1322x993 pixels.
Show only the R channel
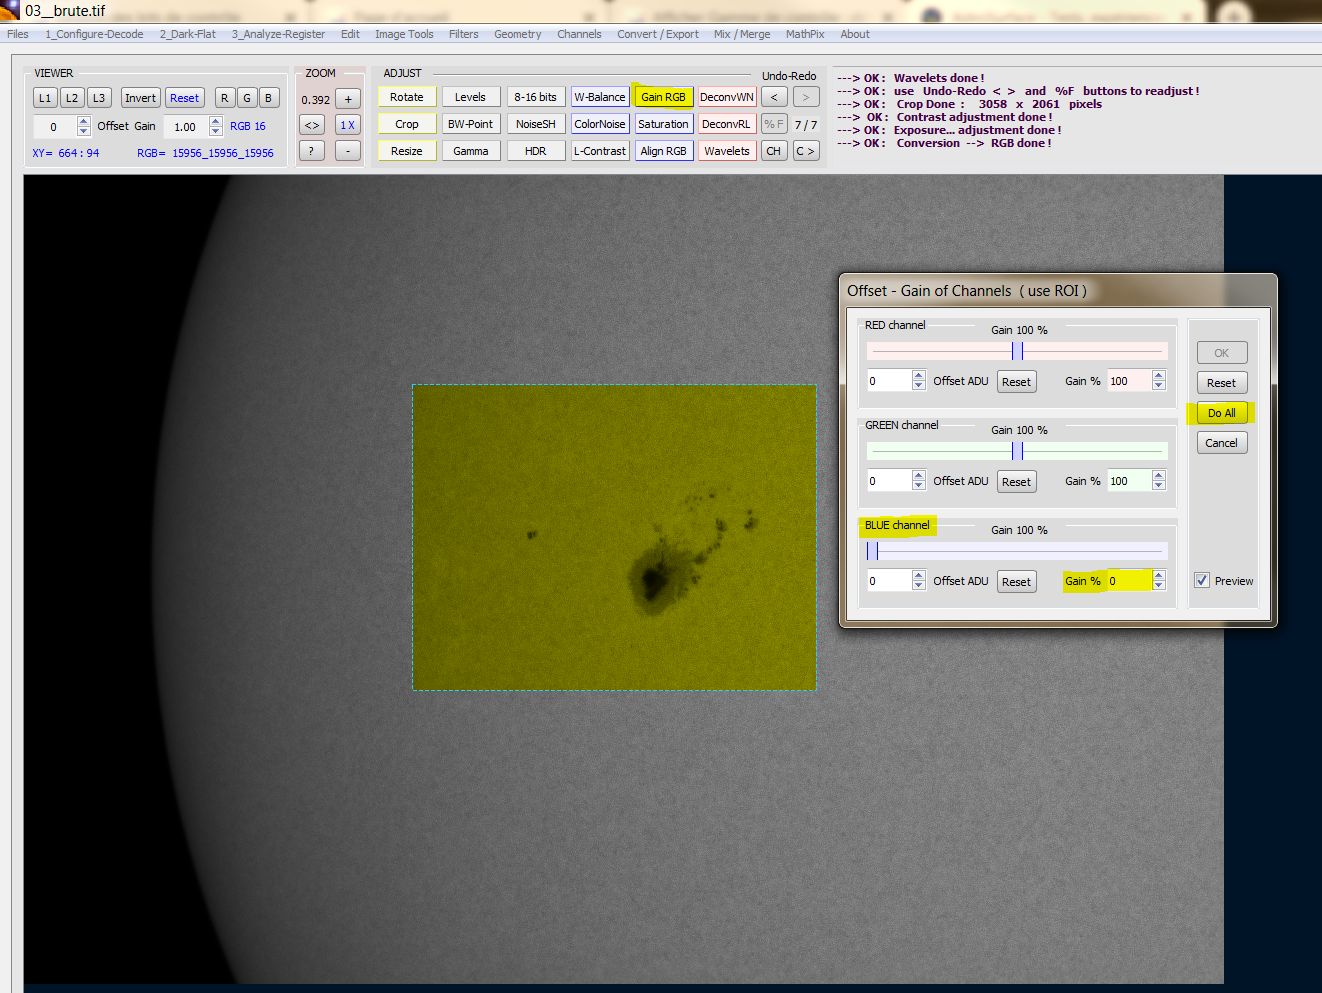coord(225,98)
